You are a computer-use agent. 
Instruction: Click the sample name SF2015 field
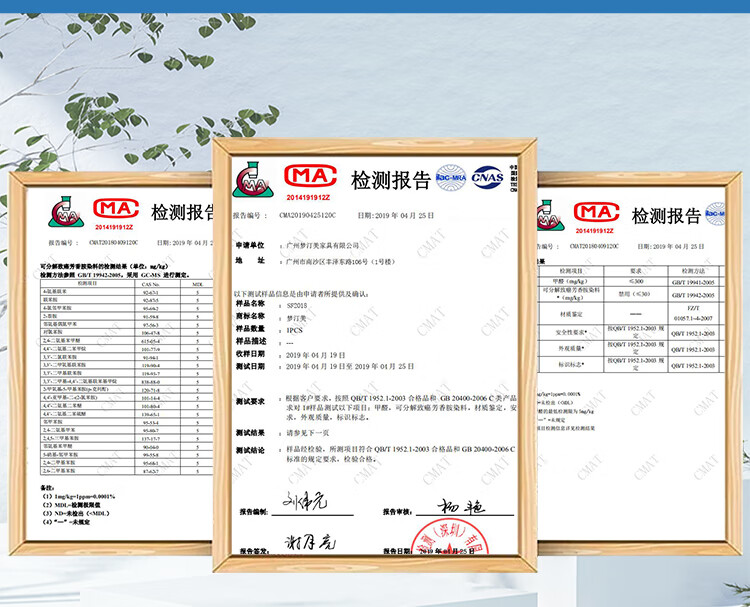(300, 303)
